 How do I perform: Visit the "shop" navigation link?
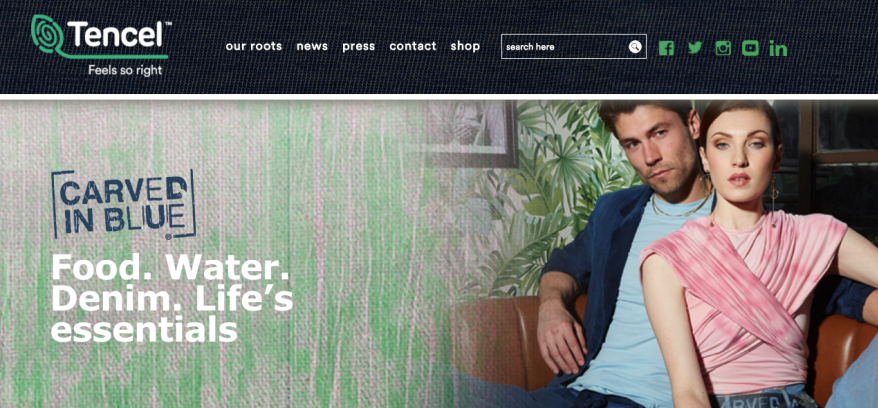coord(465,46)
